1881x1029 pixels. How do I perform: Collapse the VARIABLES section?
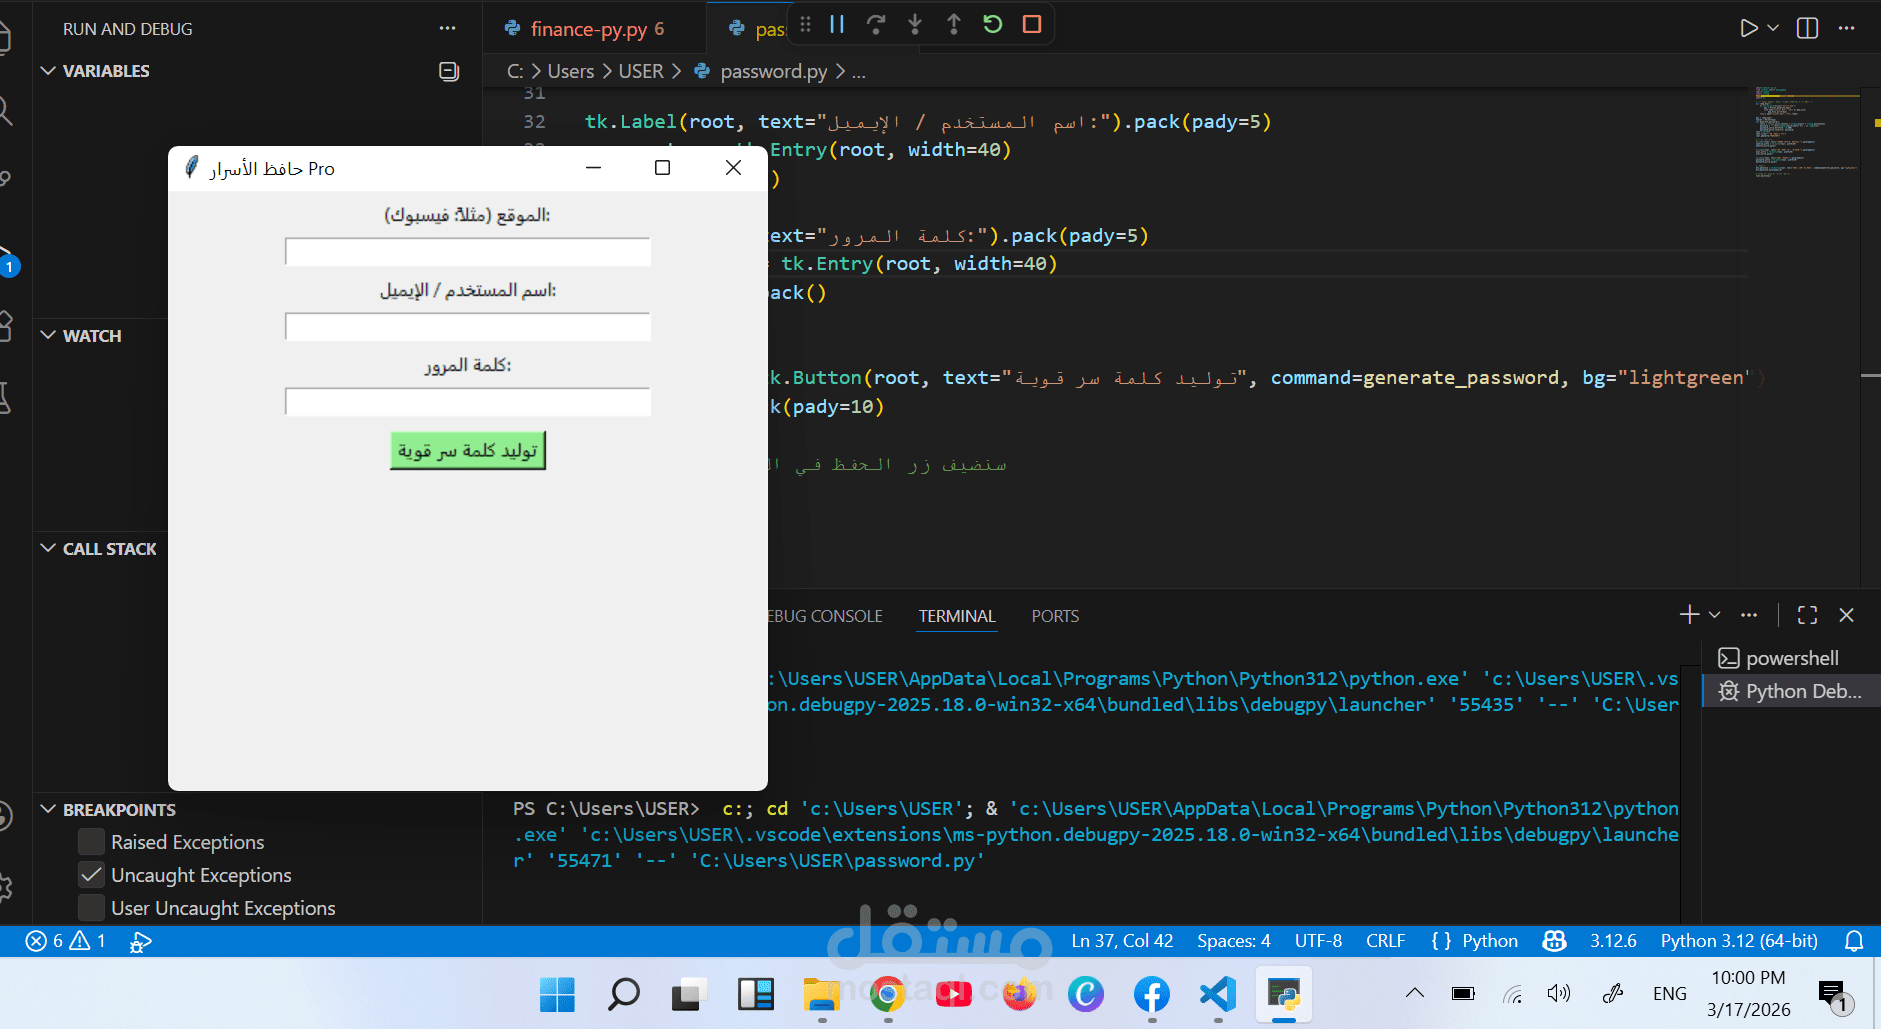tap(106, 71)
